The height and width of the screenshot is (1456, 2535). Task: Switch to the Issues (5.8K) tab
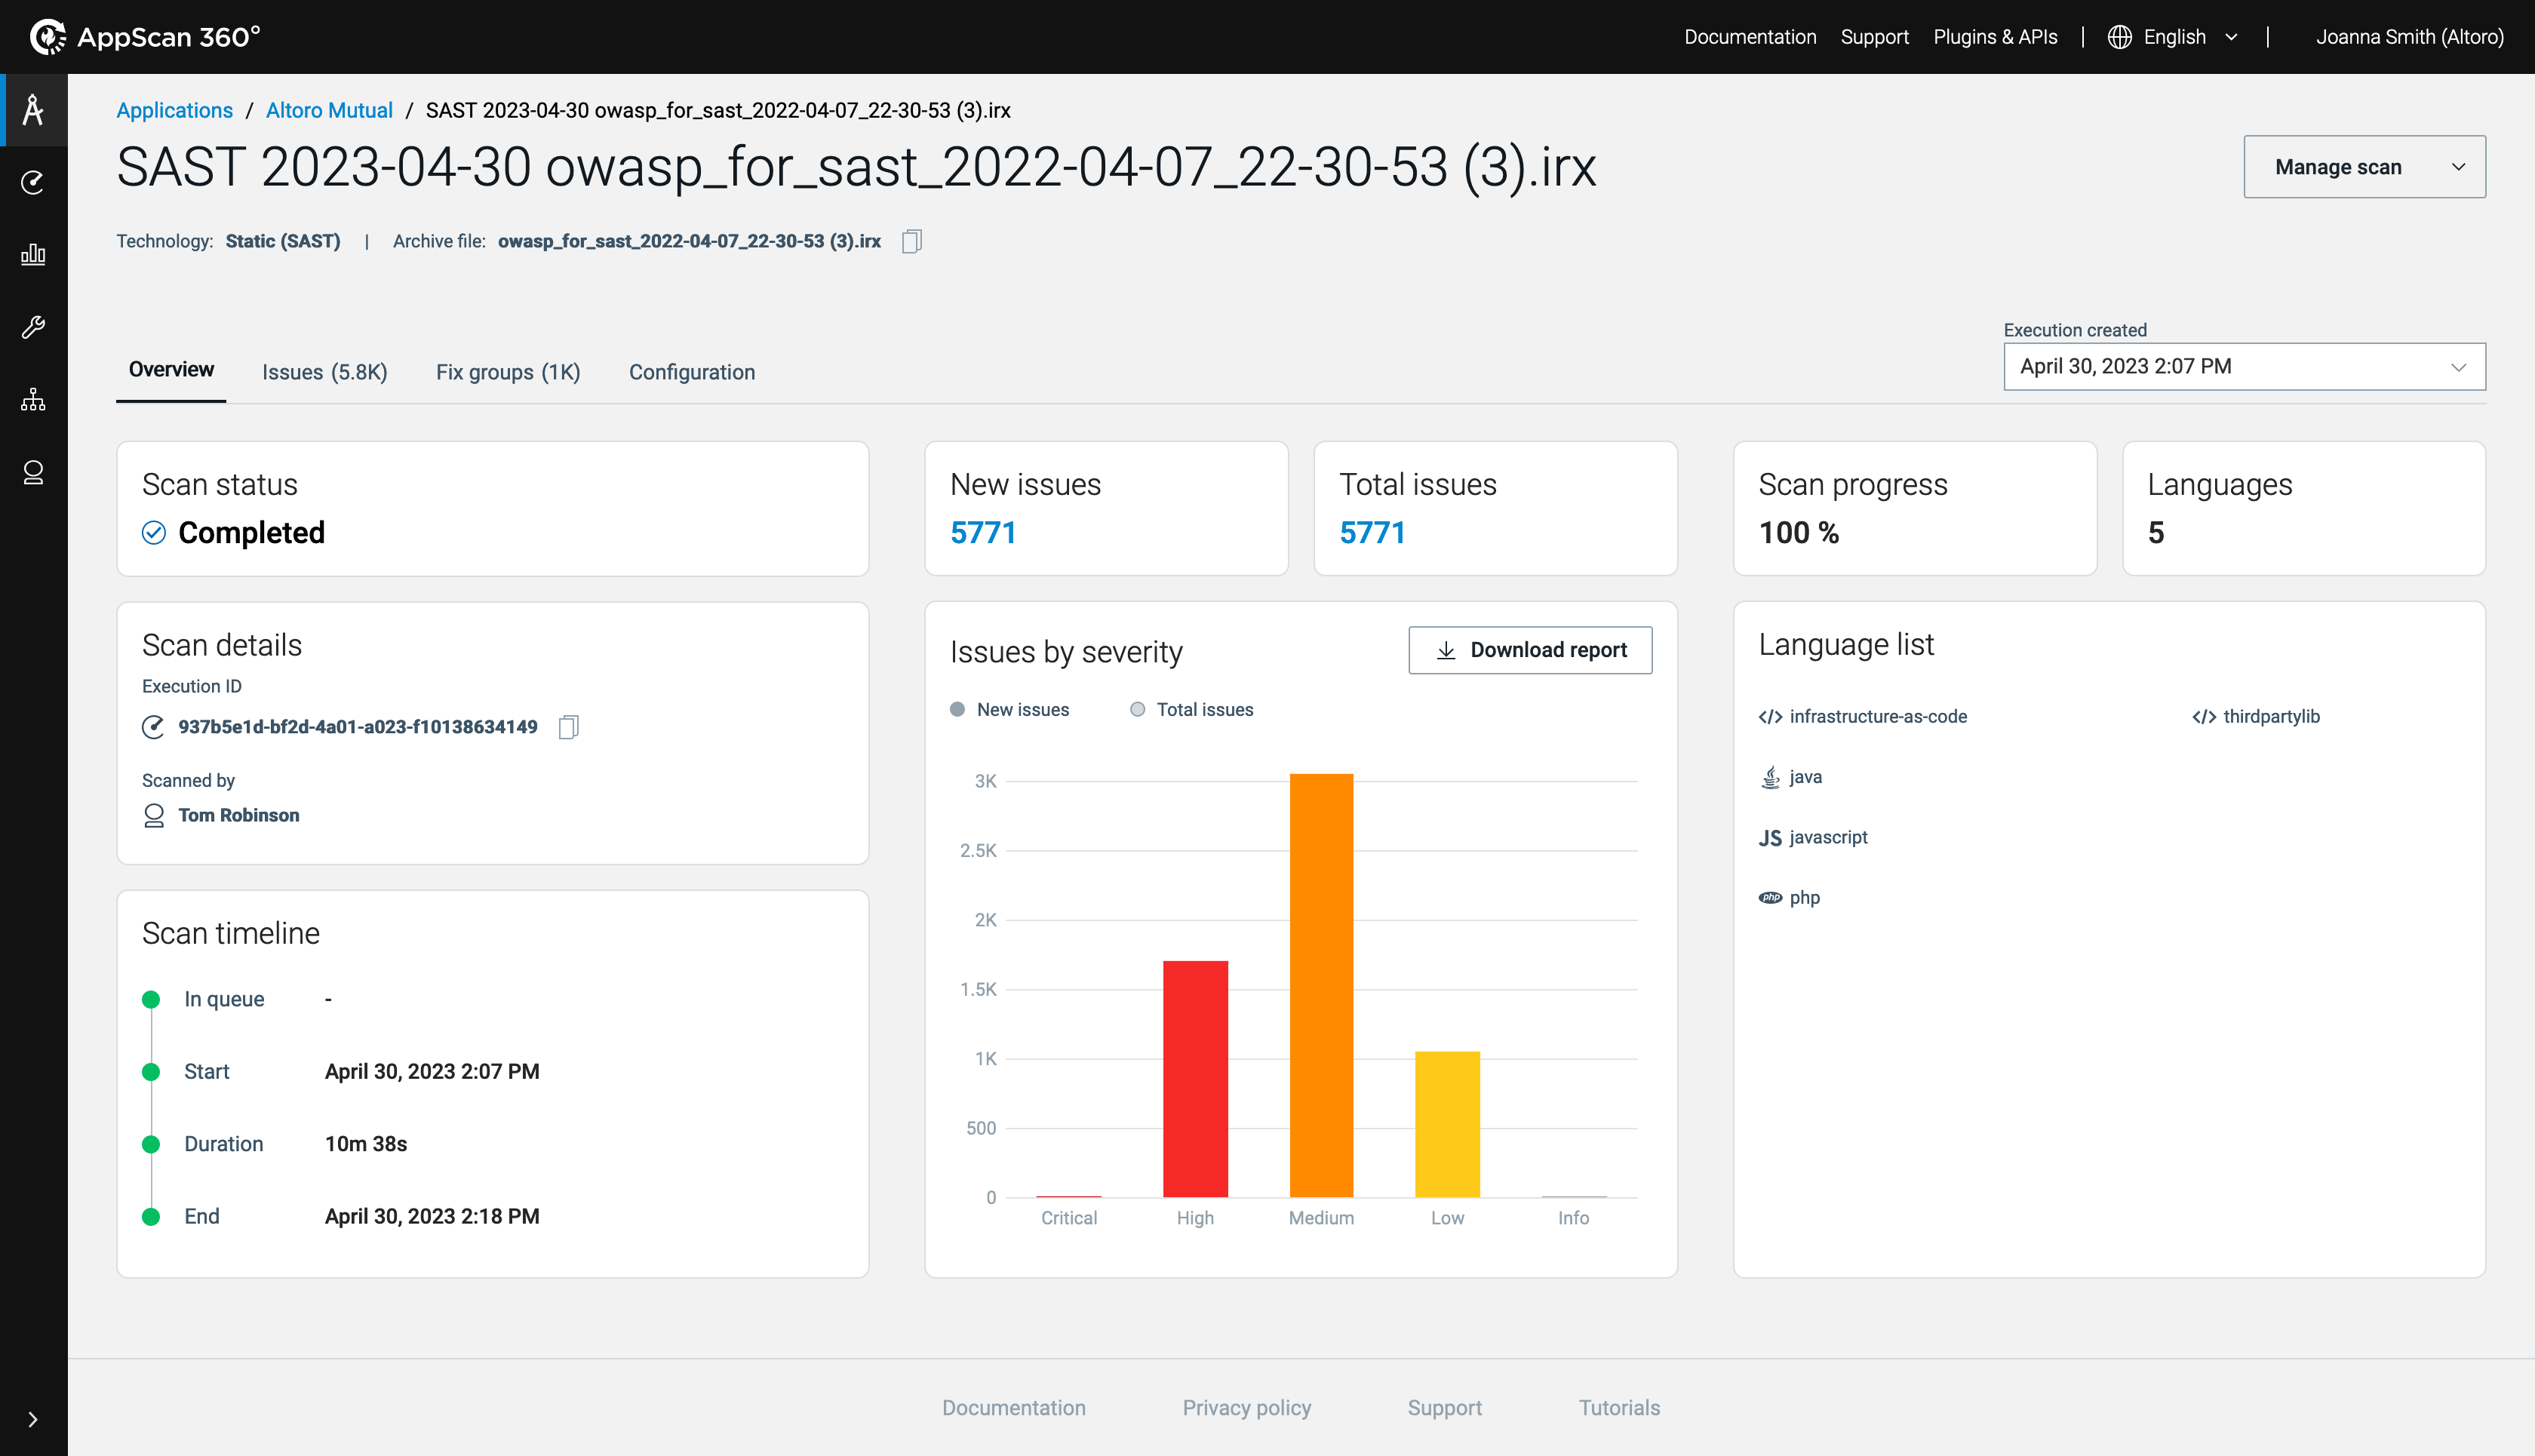click(x=324, y=372)
